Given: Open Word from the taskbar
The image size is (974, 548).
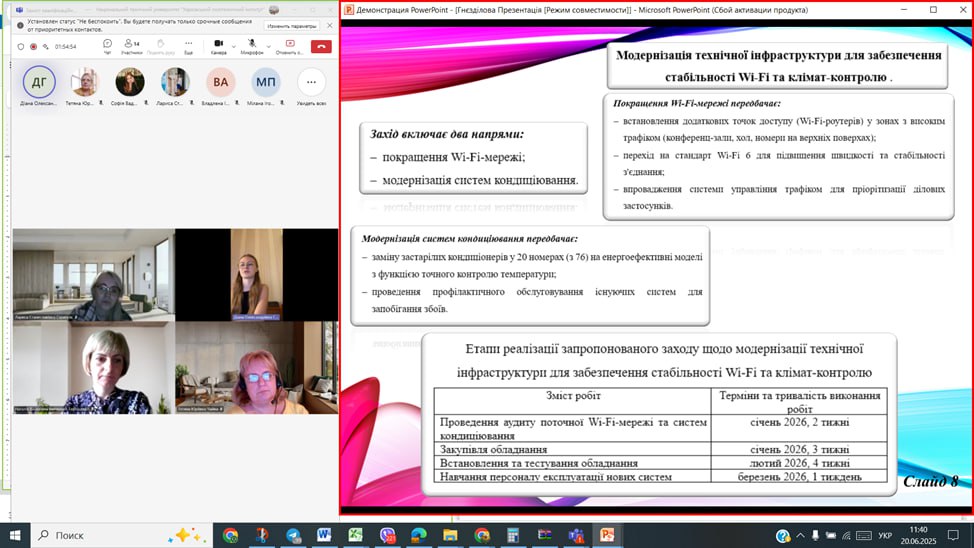Looking at the screenshot, I should [324, 536].
